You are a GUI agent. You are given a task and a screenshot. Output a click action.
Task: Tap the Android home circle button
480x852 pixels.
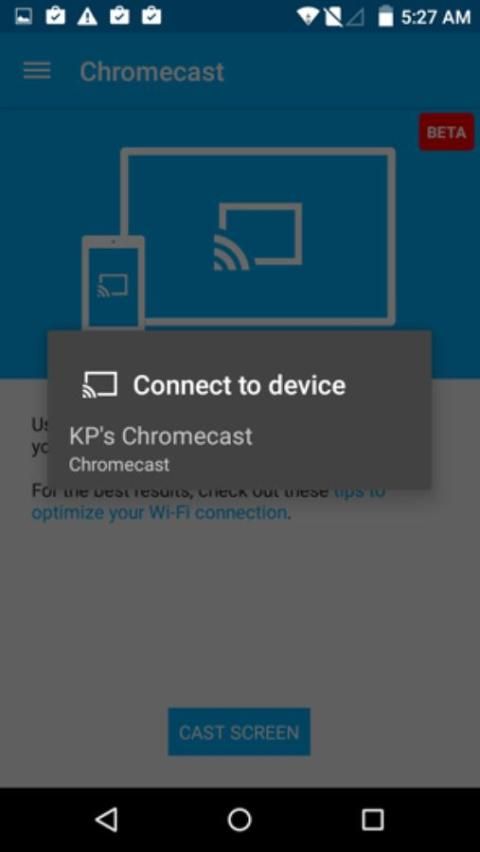click(x=240, y=819)
